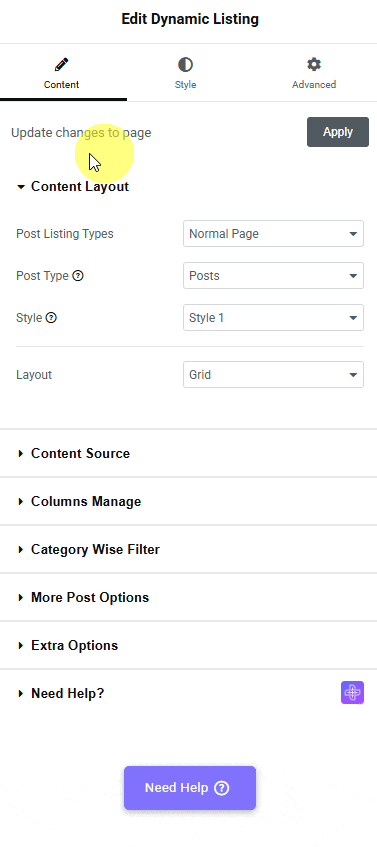Switch to the Style tab
This screenshot has width=377, height=847.
pos(185,73)
